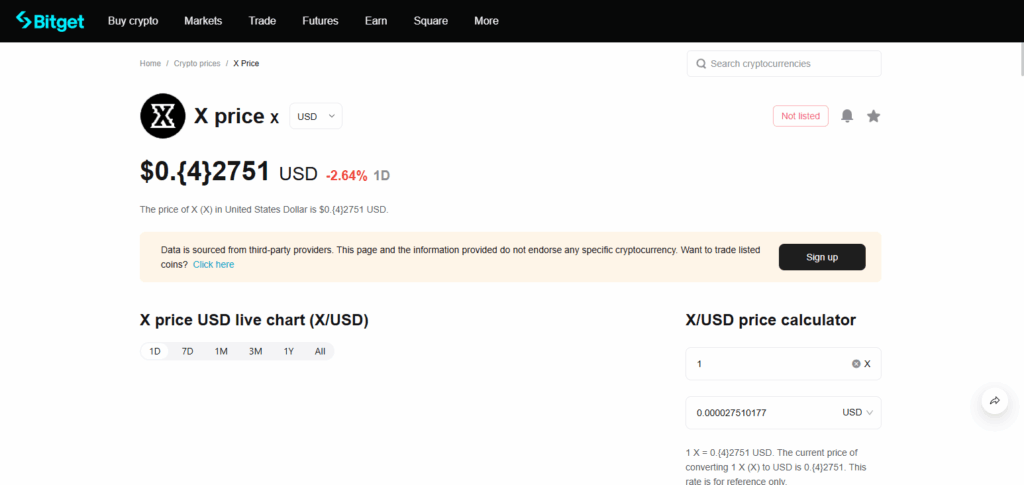This screenshot has height=485, width=1024.
Task: Open the More menu in navigation
Action: point(486,21)
